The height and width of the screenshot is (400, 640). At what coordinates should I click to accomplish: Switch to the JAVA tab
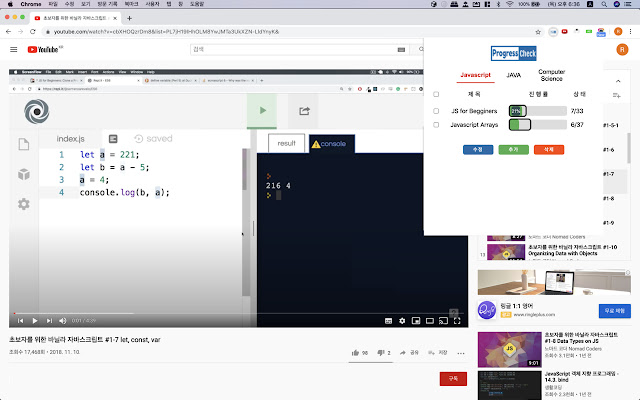click(x=513, y=75)
